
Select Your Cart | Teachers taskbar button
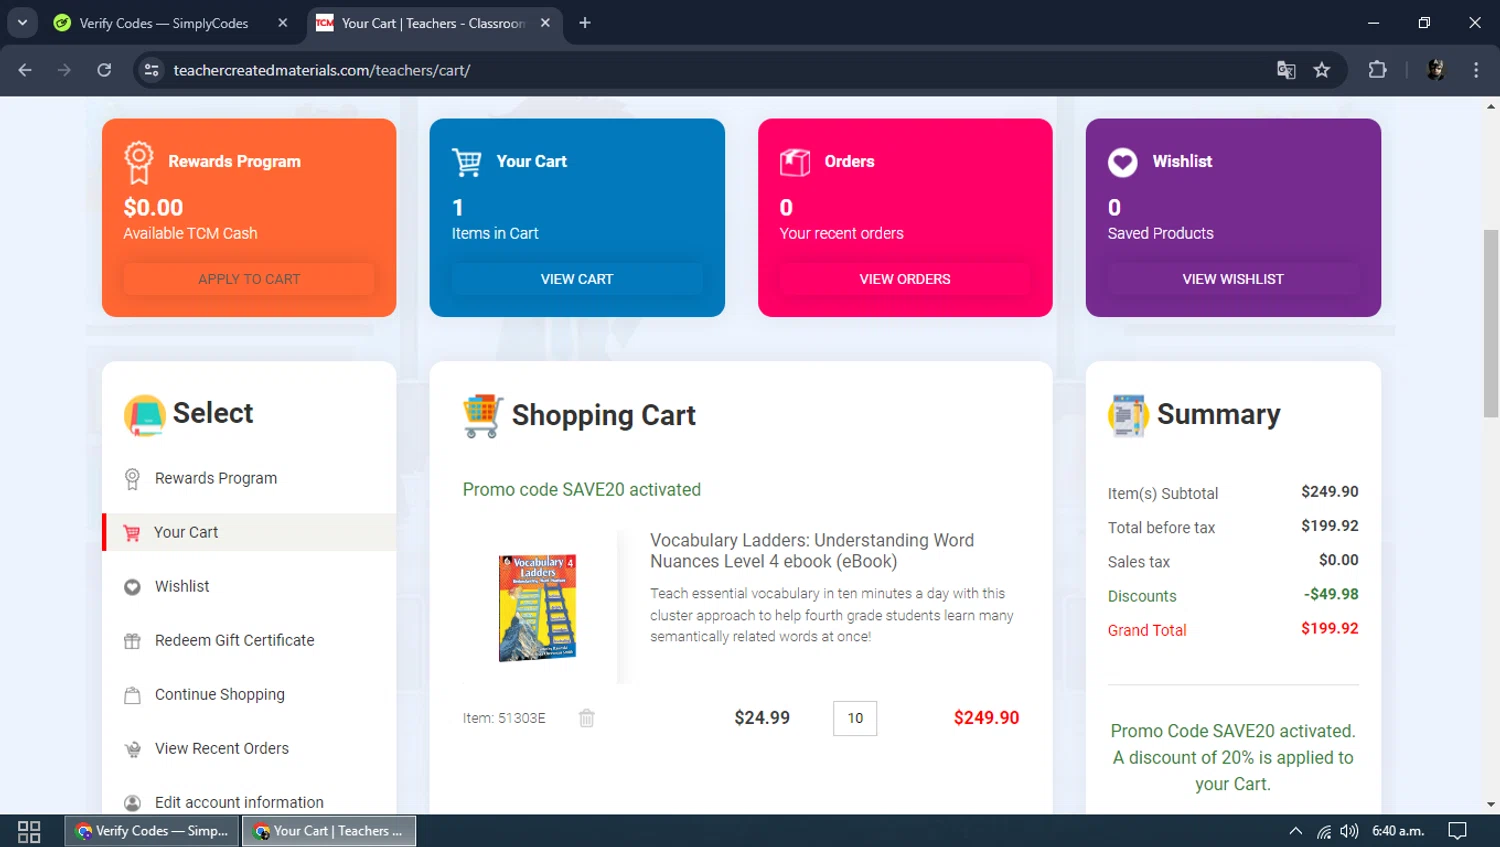[x=329, y=831]
